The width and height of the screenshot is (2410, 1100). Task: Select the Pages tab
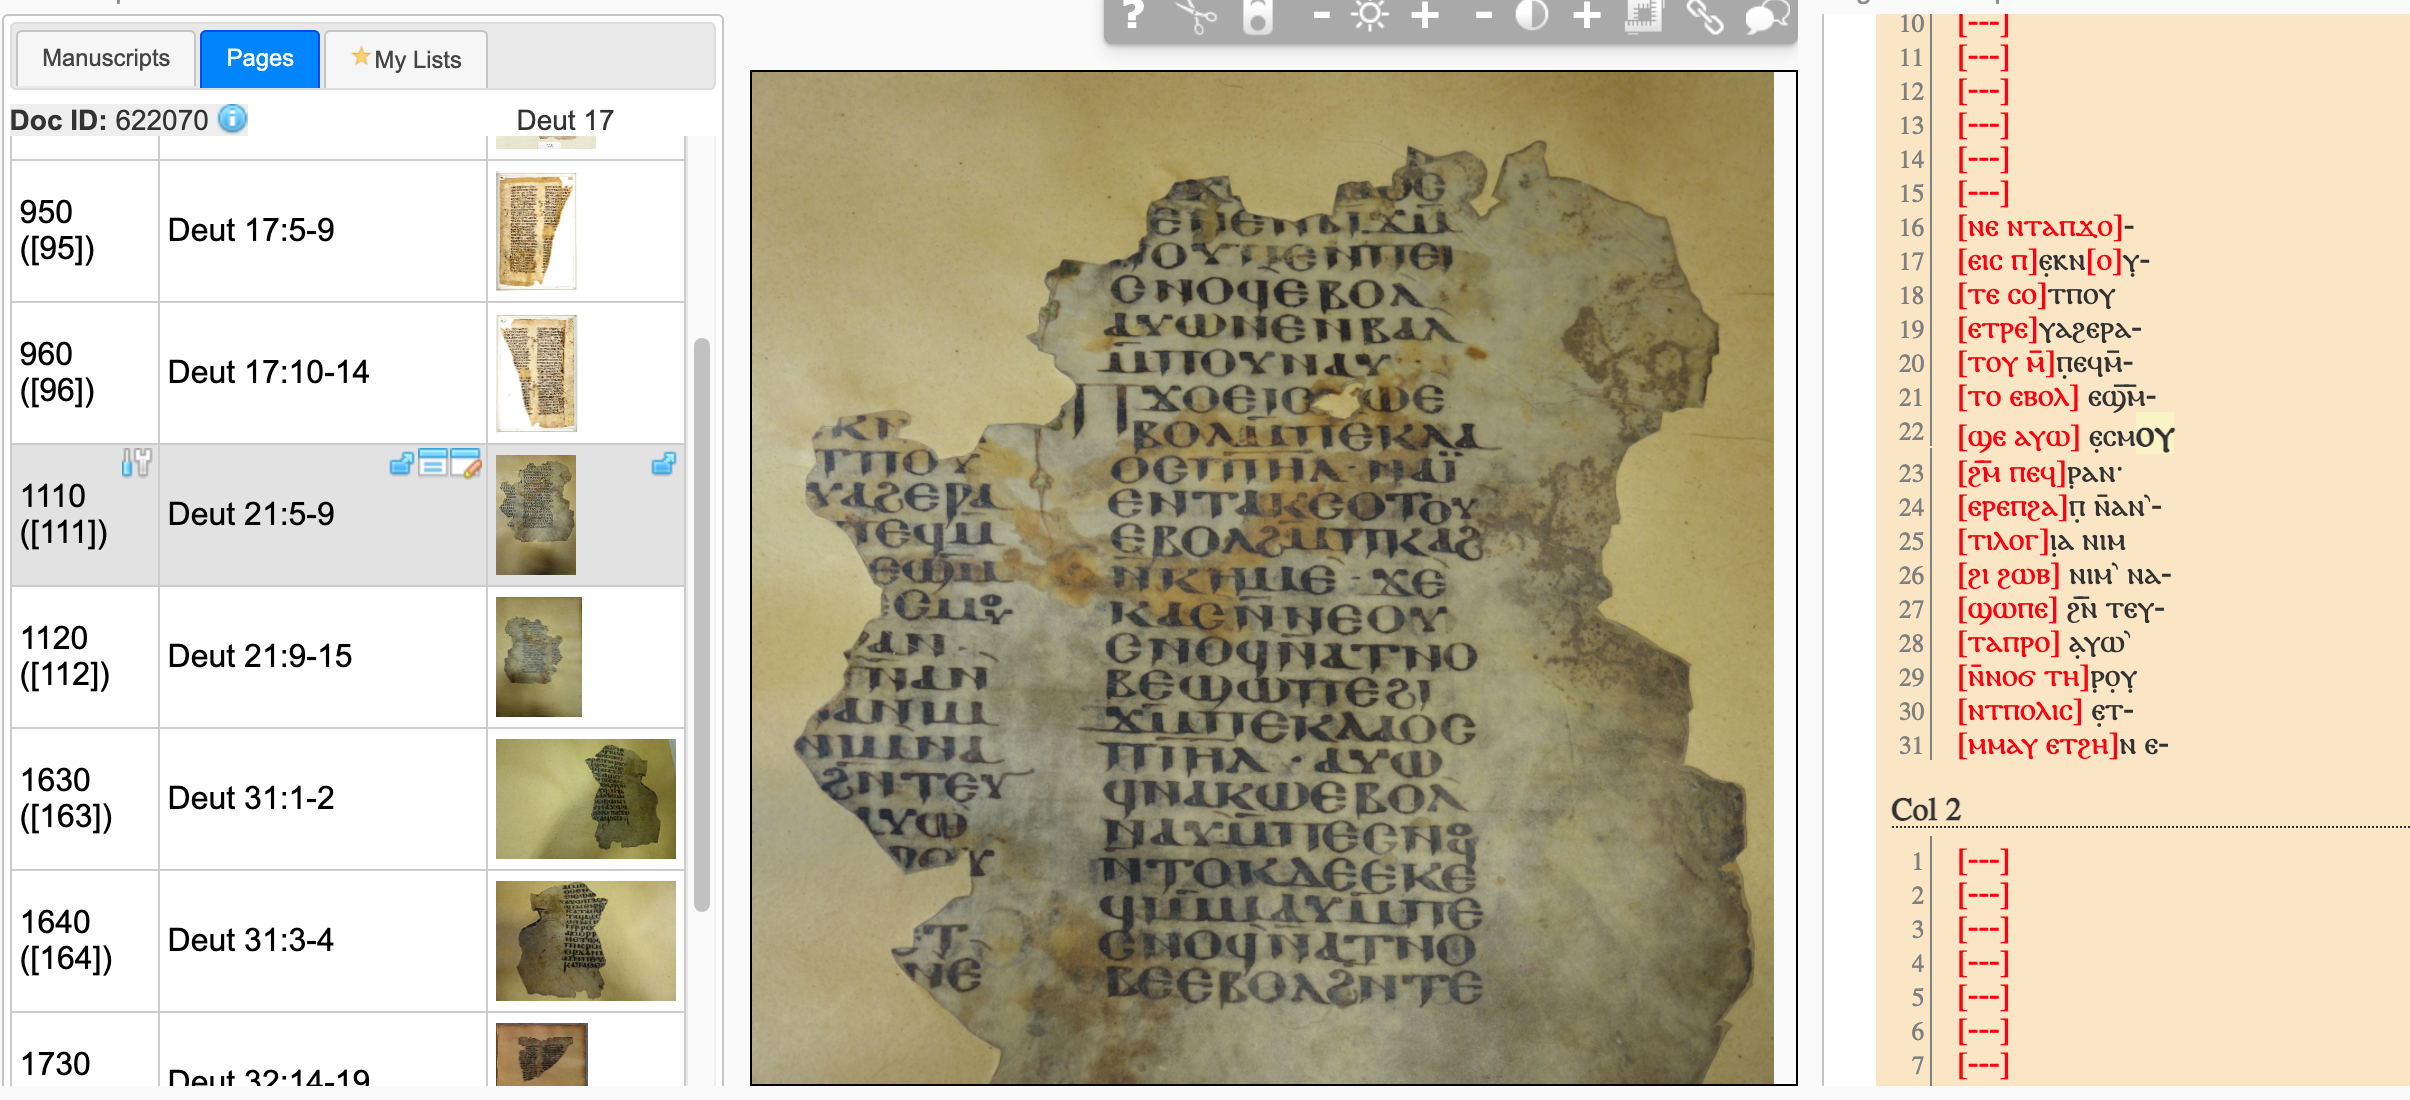click(260, 59)
